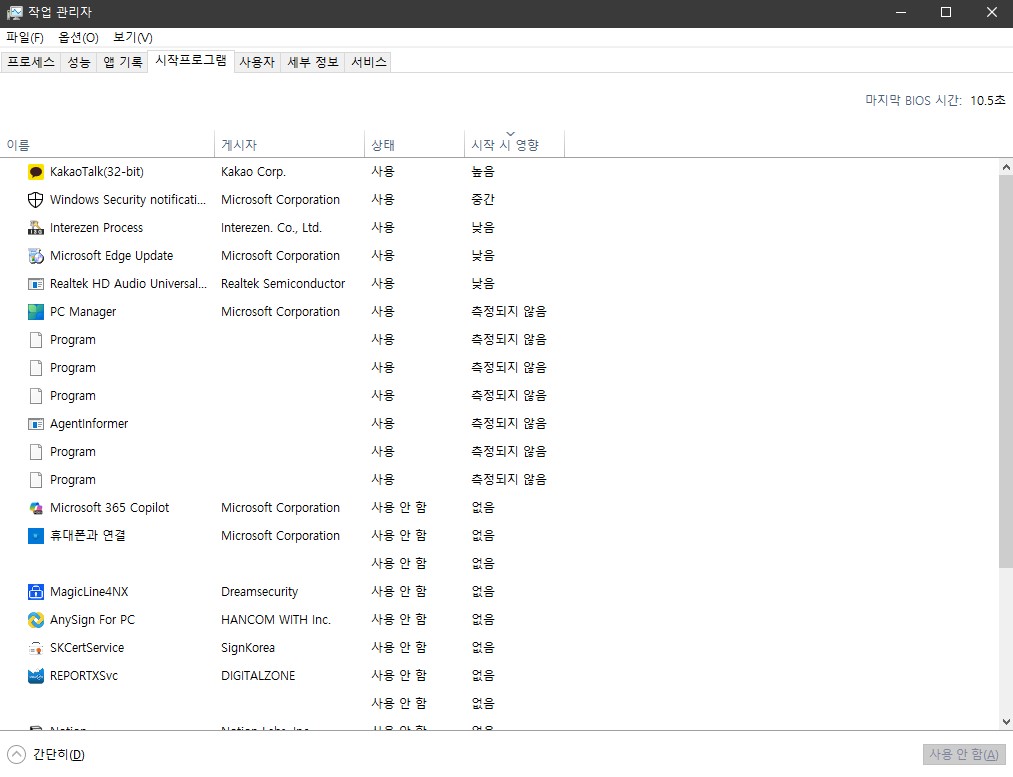Select the AgentInformer icon
Image resolution: width=1013 pixels, height=777 pixels.
click(x=35, y=423)
